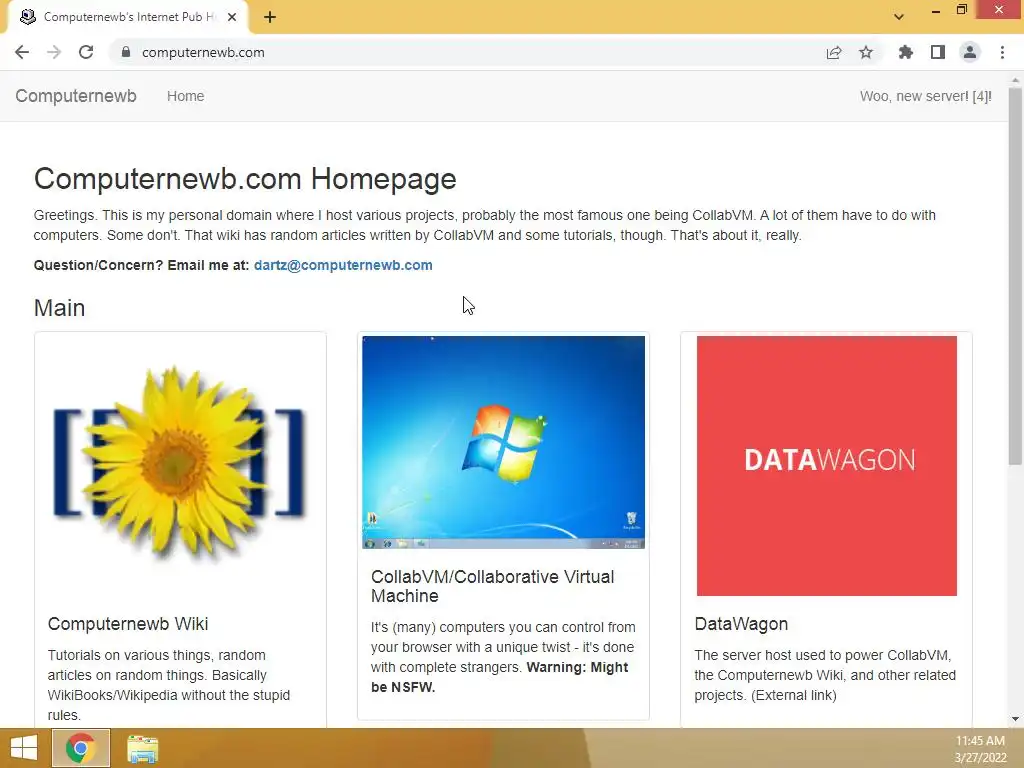Click the 'Computernewb.com Homepage' heading
Viewport: 1024px width, 768px height.
[245, 179]
